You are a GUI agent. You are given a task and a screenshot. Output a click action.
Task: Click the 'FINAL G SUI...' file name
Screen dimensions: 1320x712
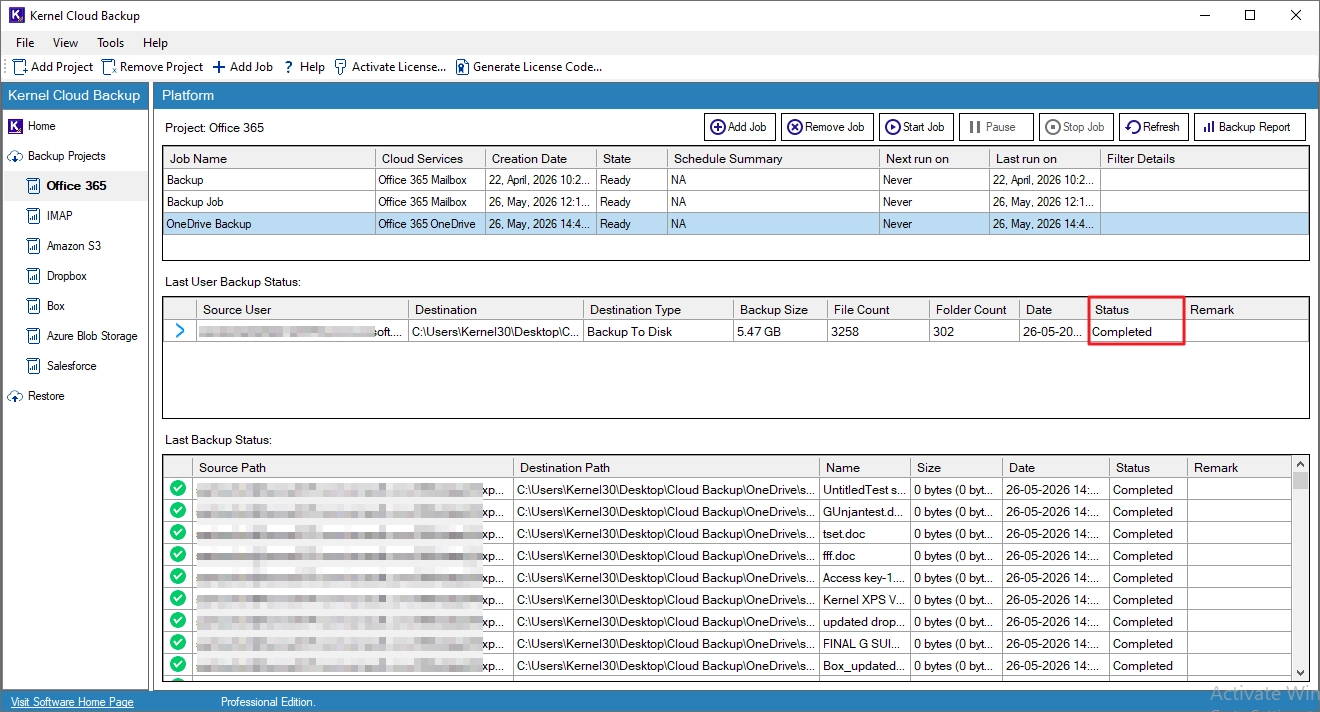tap(864, 644)
